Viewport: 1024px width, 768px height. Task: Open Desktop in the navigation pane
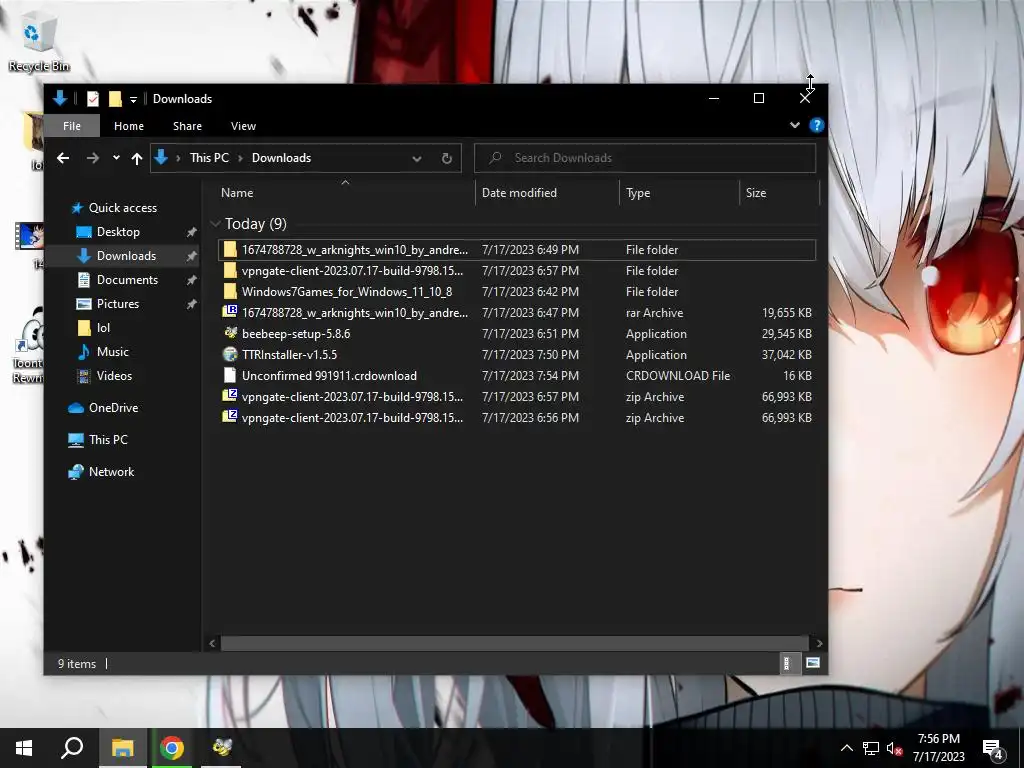(118, 232)
